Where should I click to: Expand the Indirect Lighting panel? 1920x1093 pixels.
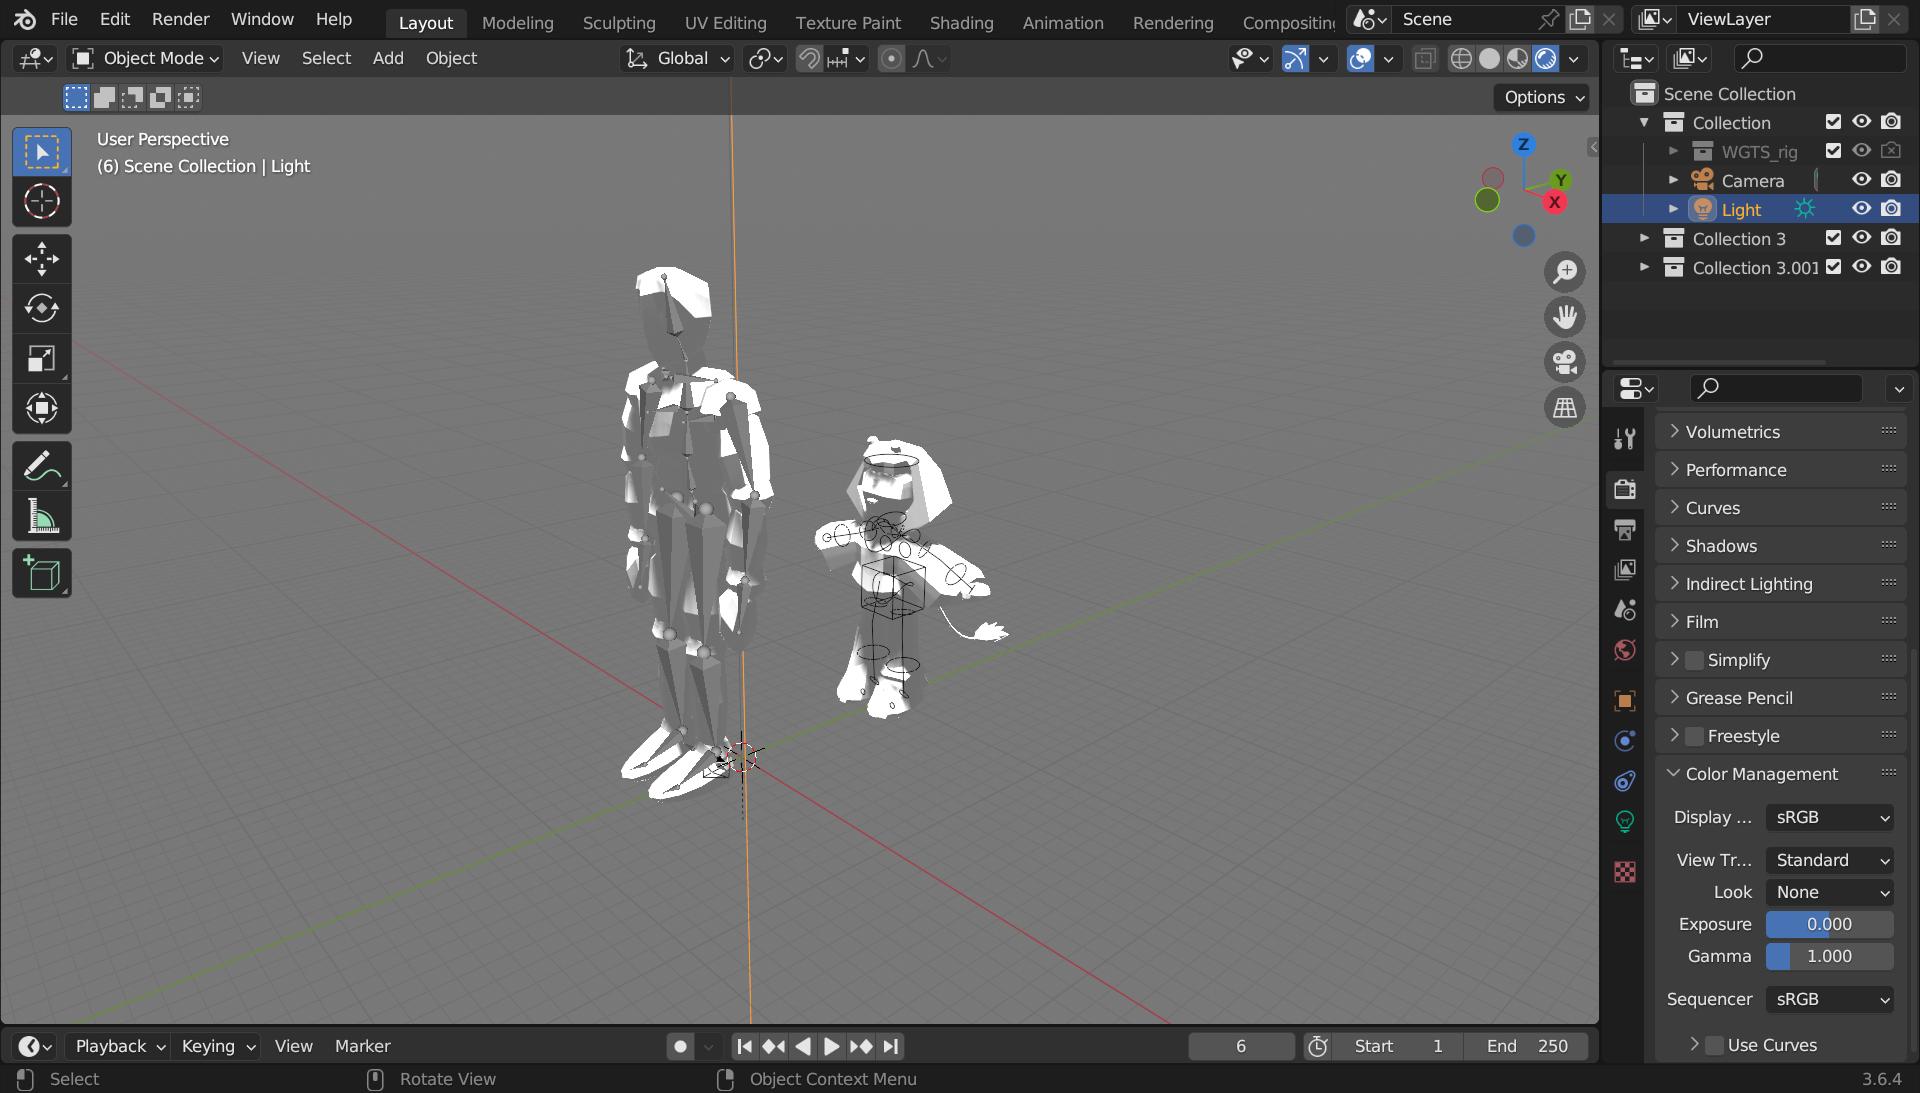tap(1780, 584)
